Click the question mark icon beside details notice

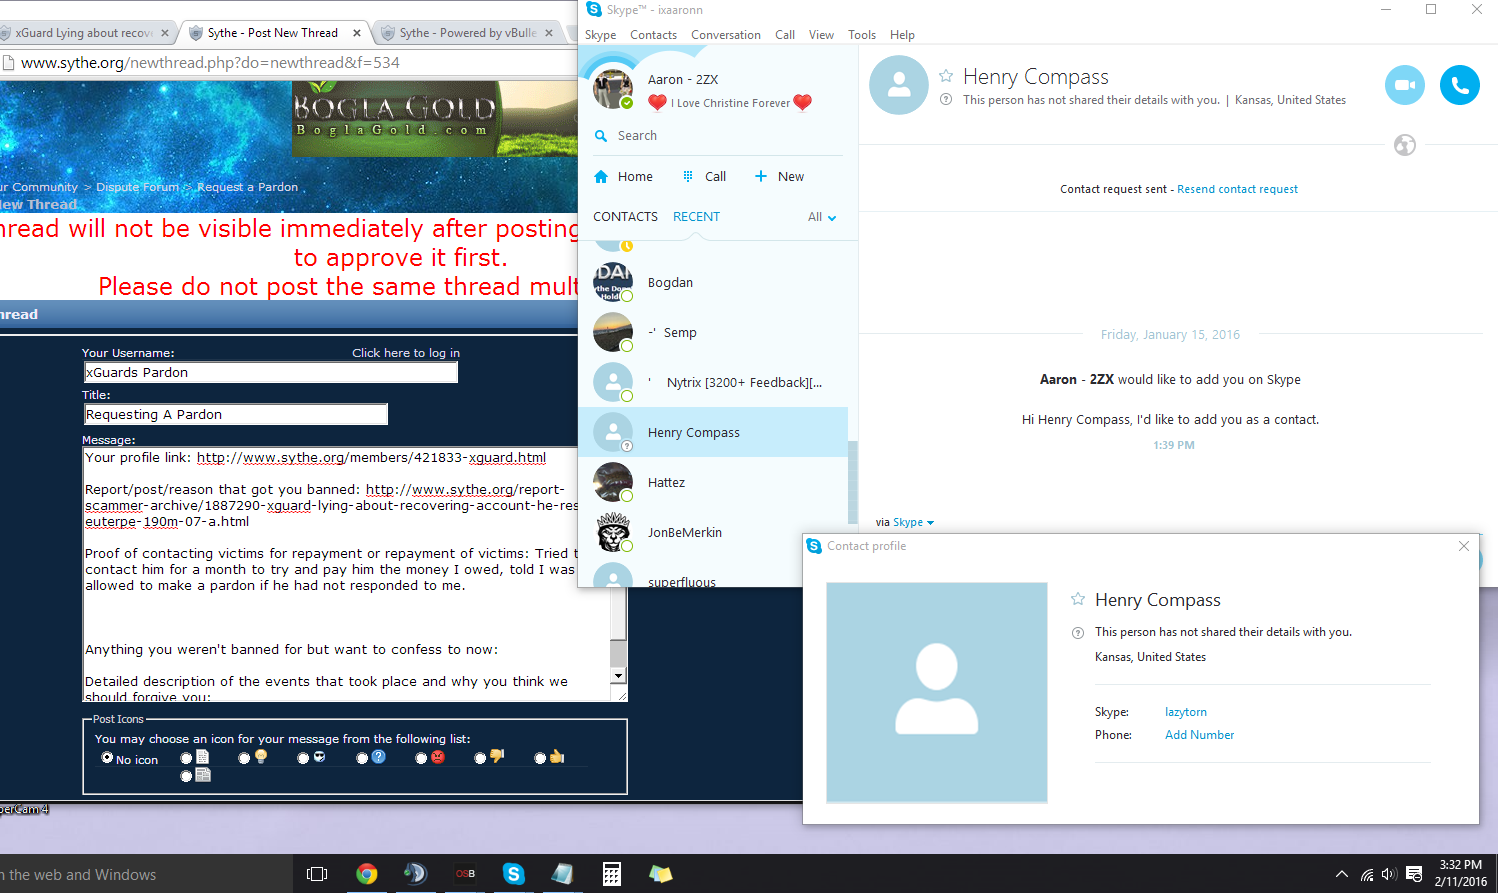click(946, 100)
